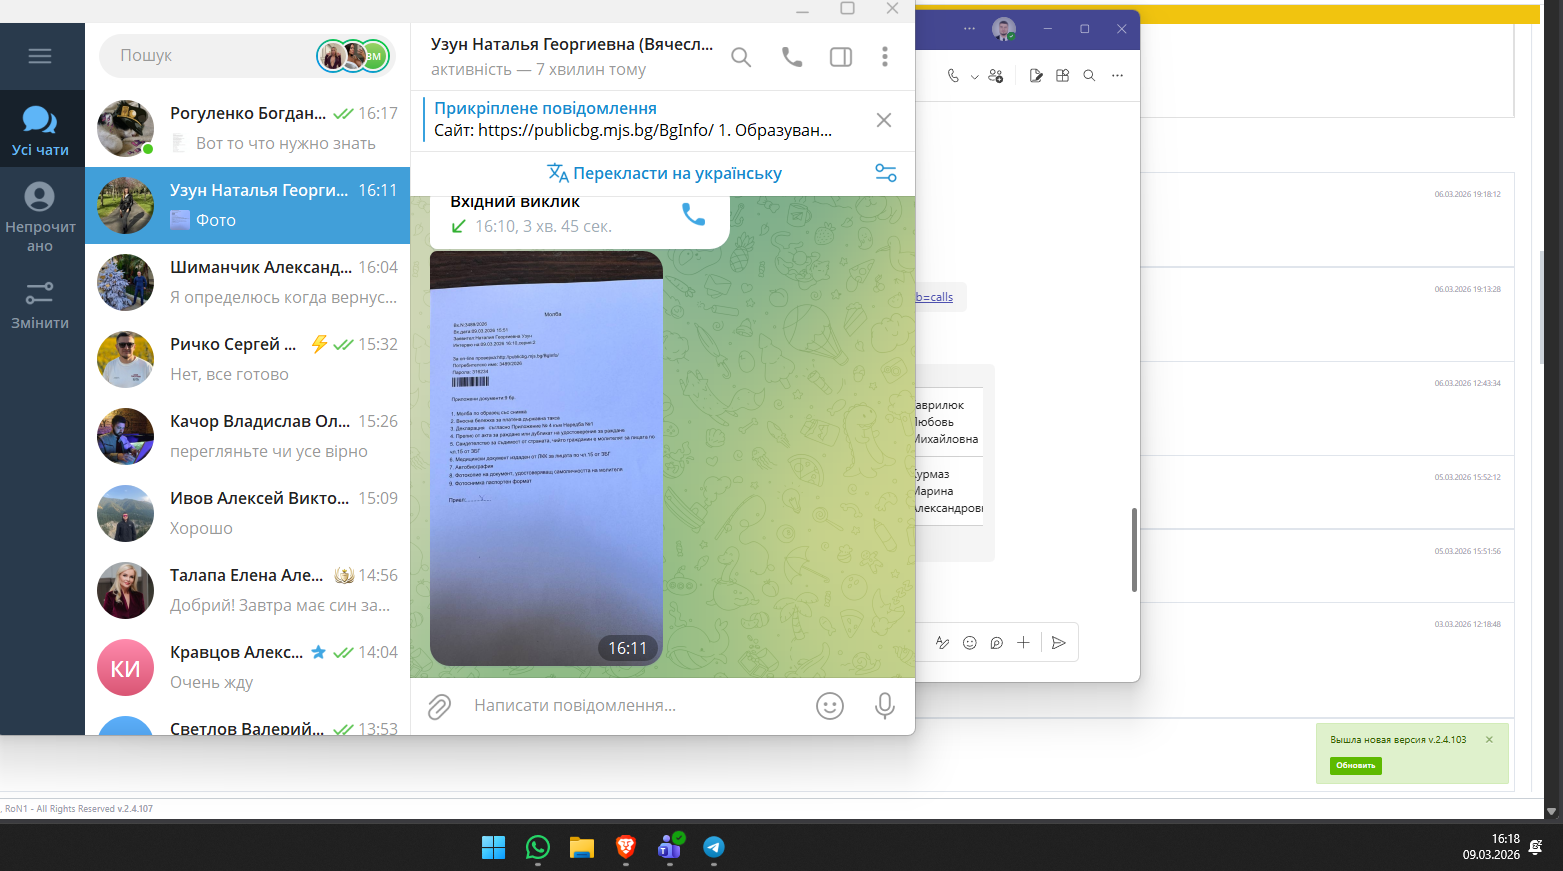Open WhatsApp from the taskbar
Image resolution: width=1563 pixels, height=871 pixels.
(538, 848)
